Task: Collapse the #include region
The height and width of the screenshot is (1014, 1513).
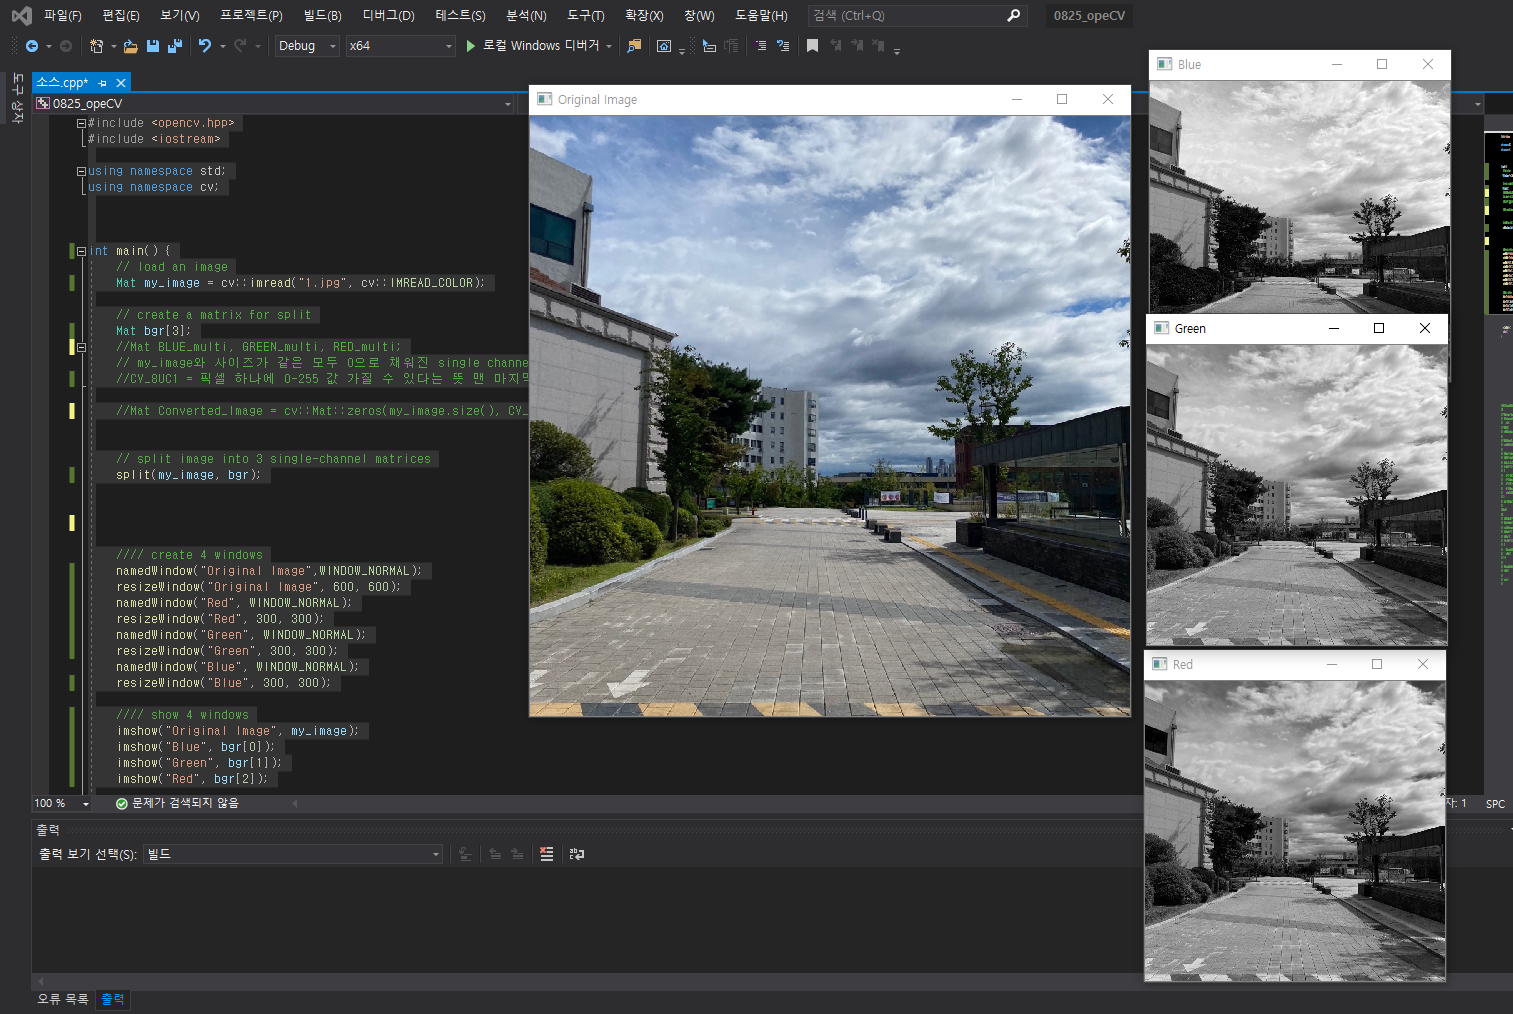Action: point(81,123)
